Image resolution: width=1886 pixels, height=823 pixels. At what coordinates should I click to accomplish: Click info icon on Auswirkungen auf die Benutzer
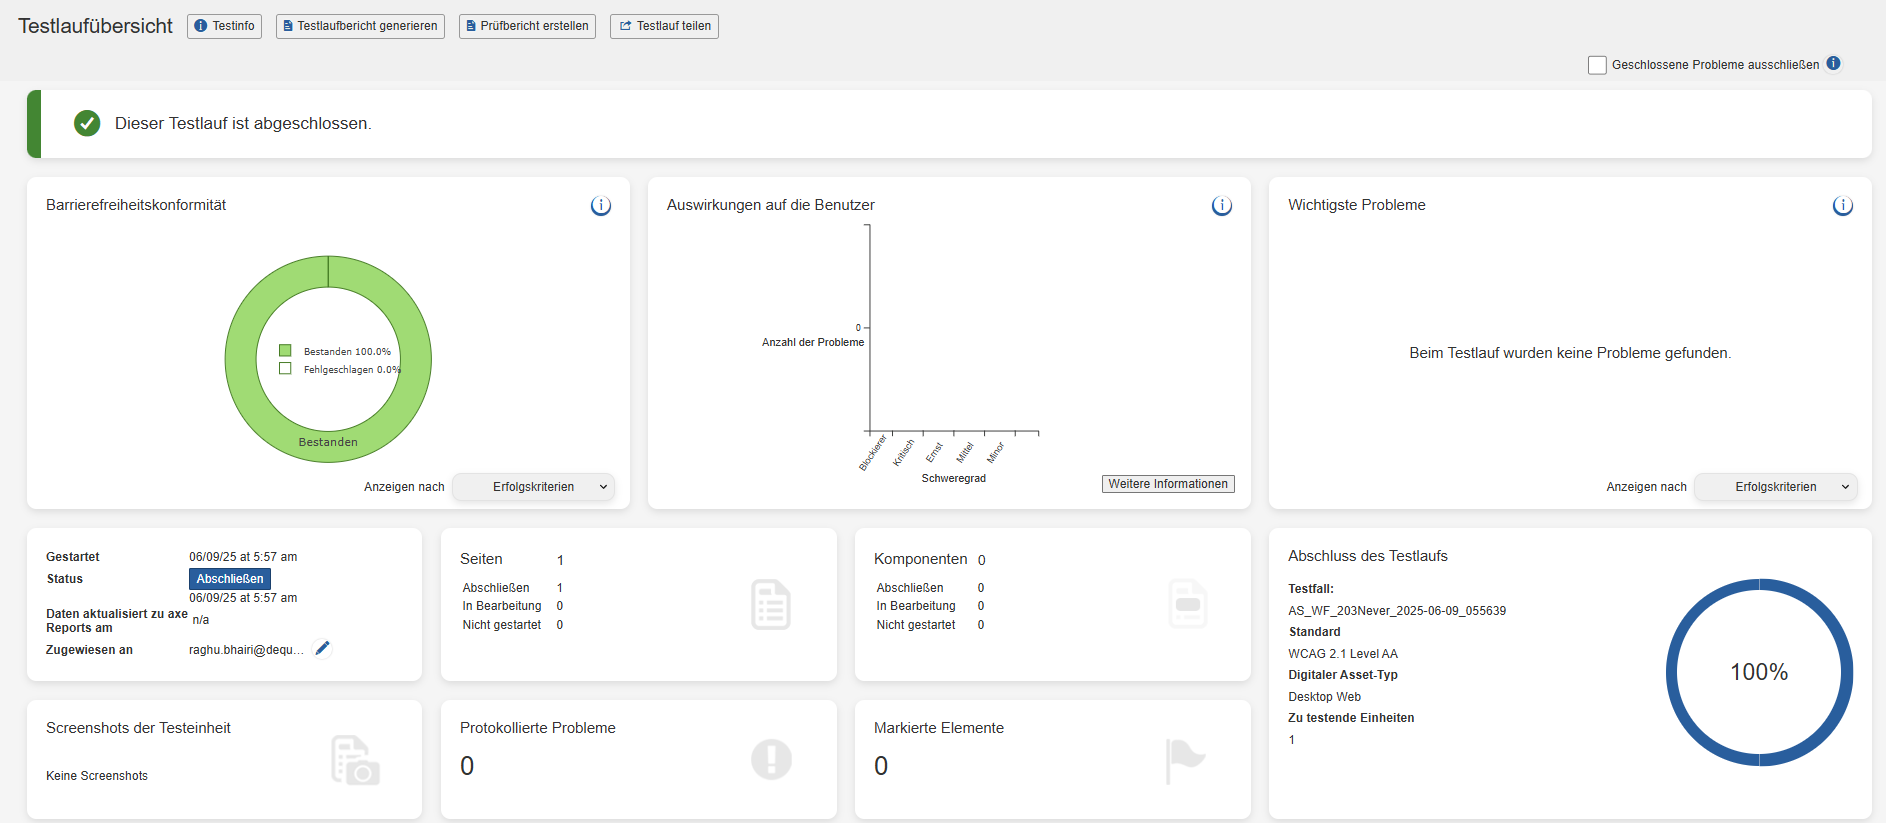coord(1221,206)
